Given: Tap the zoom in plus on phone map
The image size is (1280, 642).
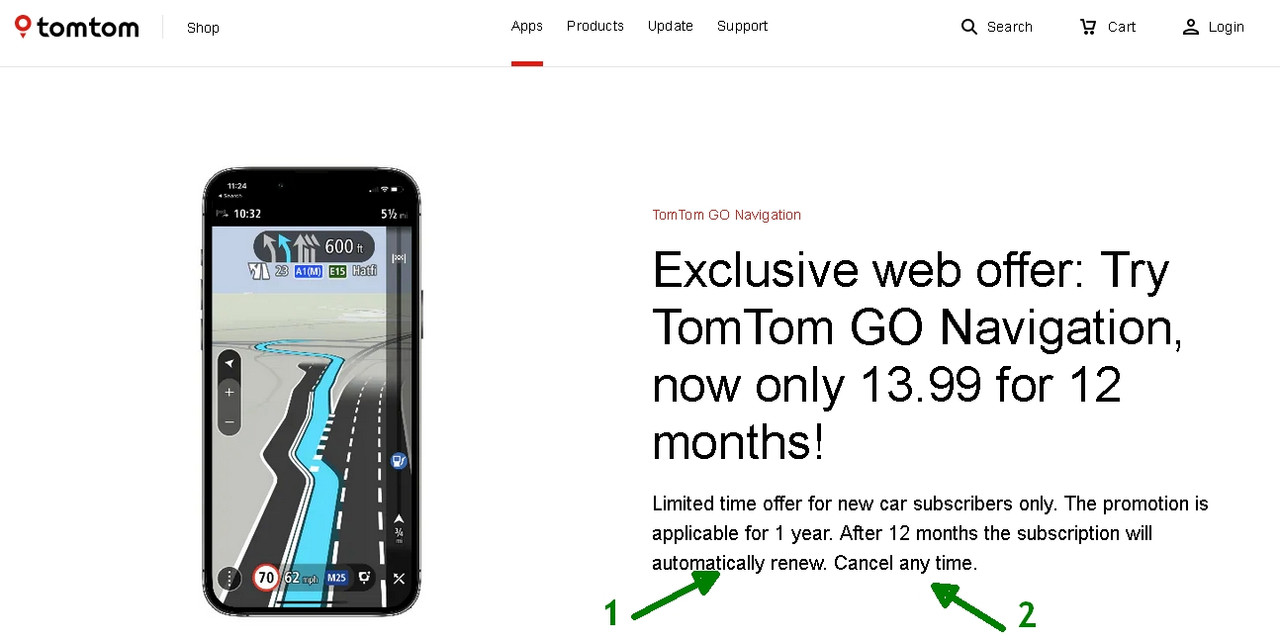Looking at the screenshot, I should coord(229,392).
